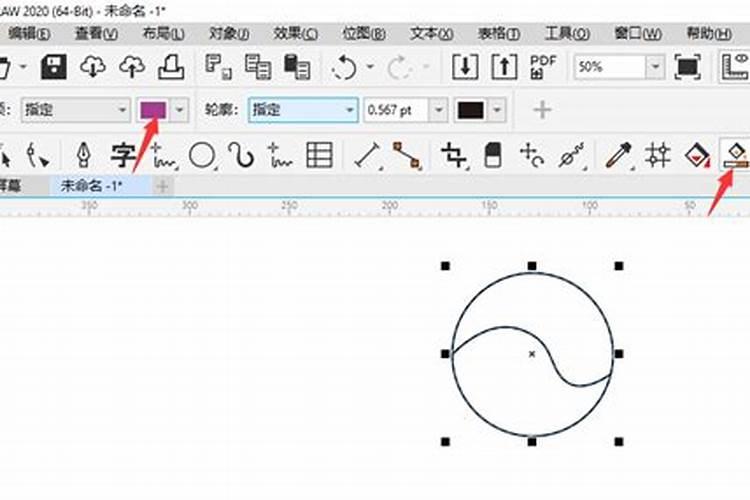Select the Ellipse tool

[202, 156]
